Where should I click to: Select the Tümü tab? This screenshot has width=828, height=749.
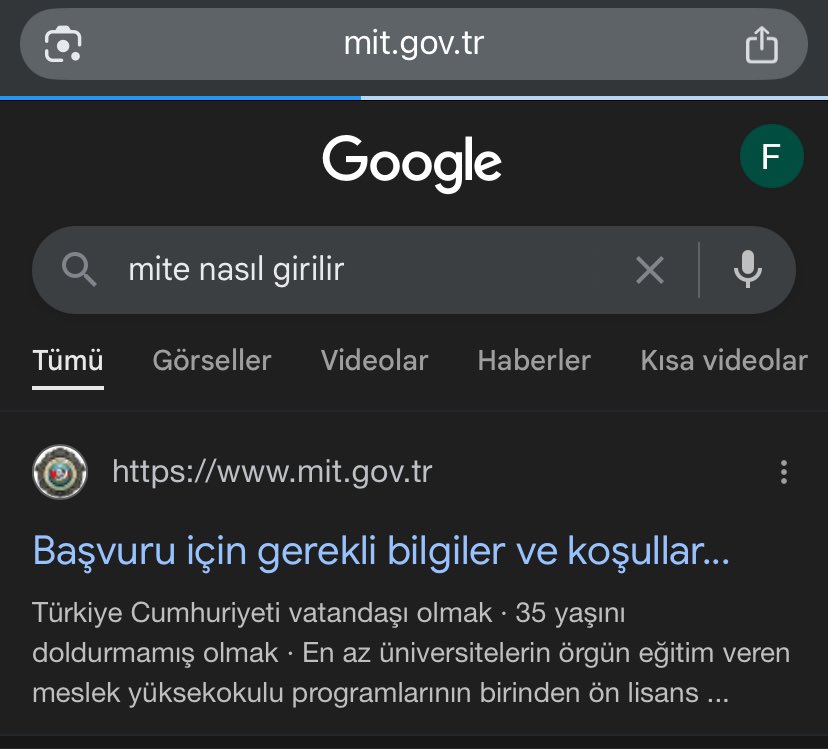click(x=68, y=361)
